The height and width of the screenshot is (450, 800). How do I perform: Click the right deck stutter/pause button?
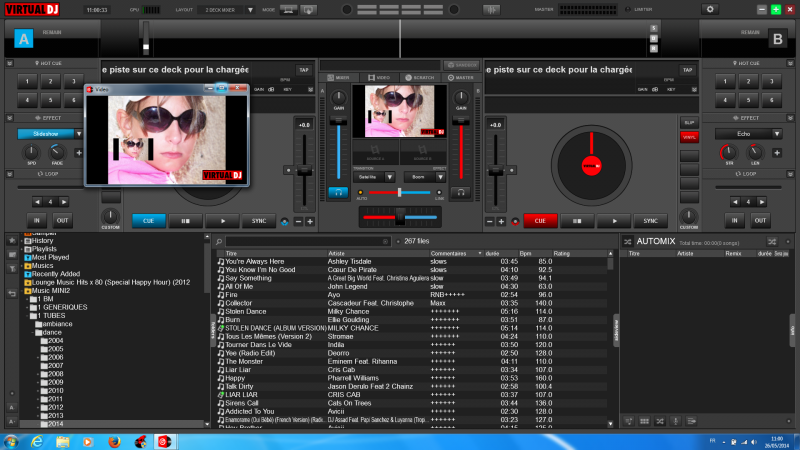(x=577, y=221)
